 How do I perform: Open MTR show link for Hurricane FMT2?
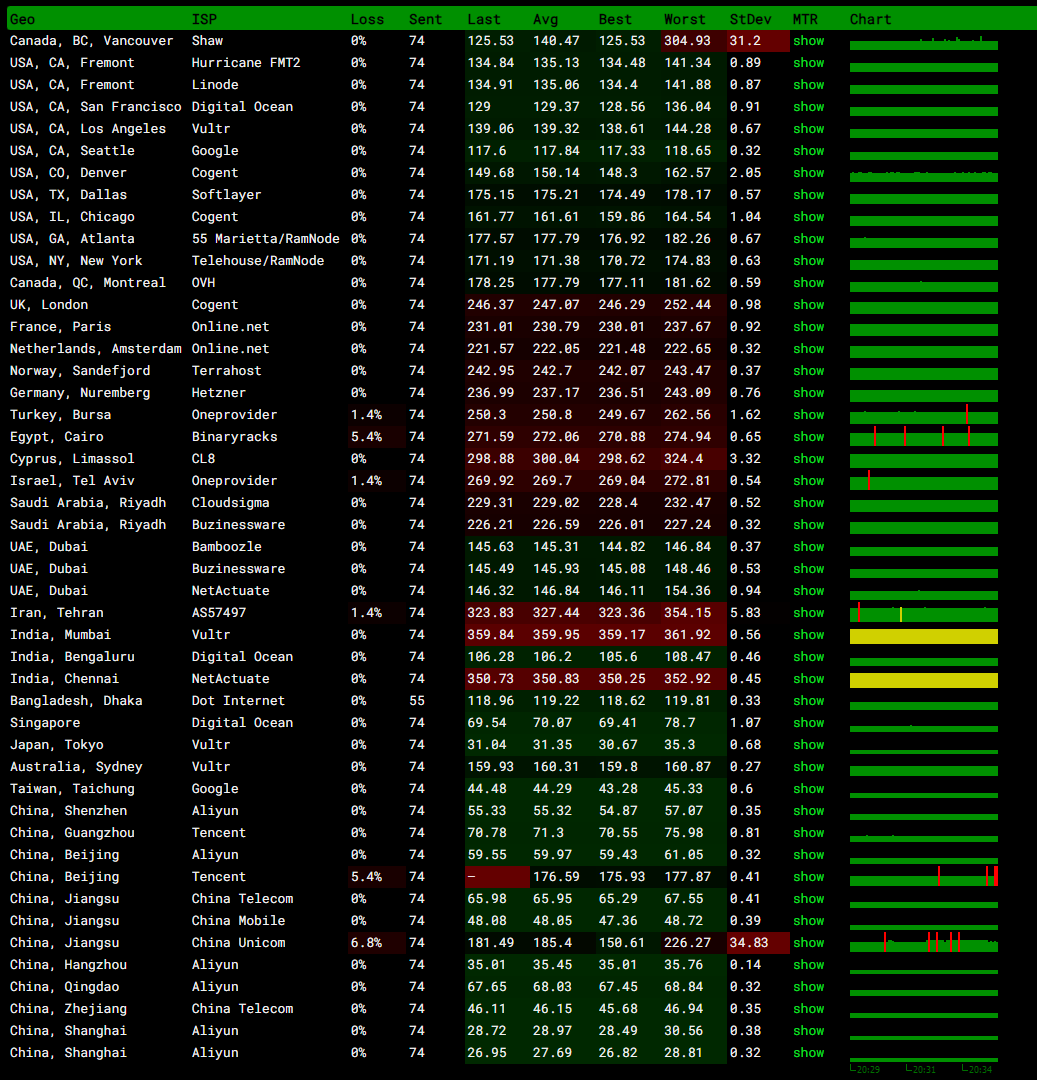[x=808, y=63]
